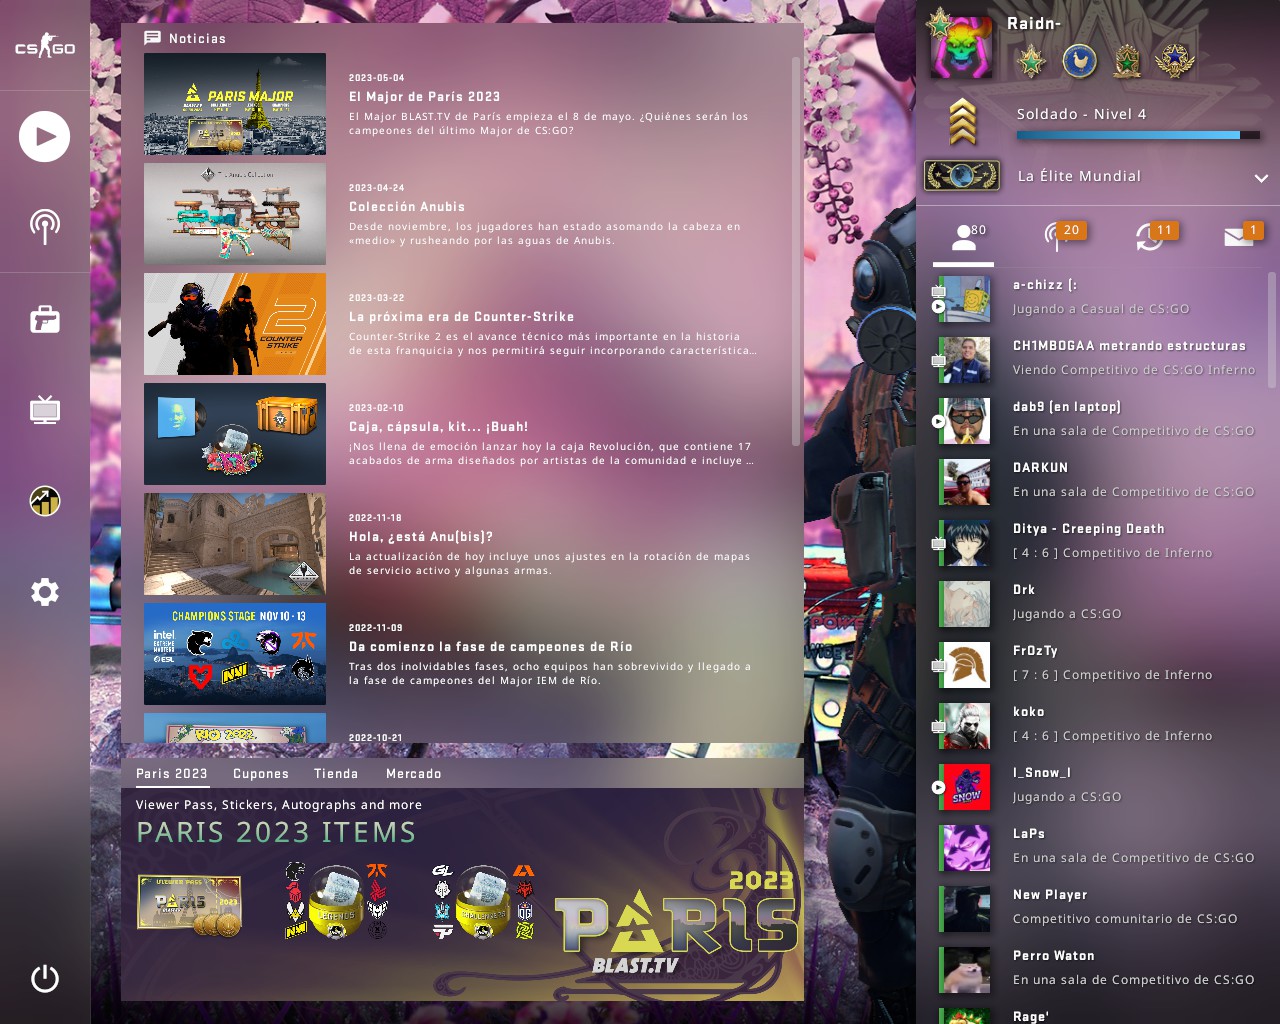Select friend I_Snow_I

(1098, 786)
